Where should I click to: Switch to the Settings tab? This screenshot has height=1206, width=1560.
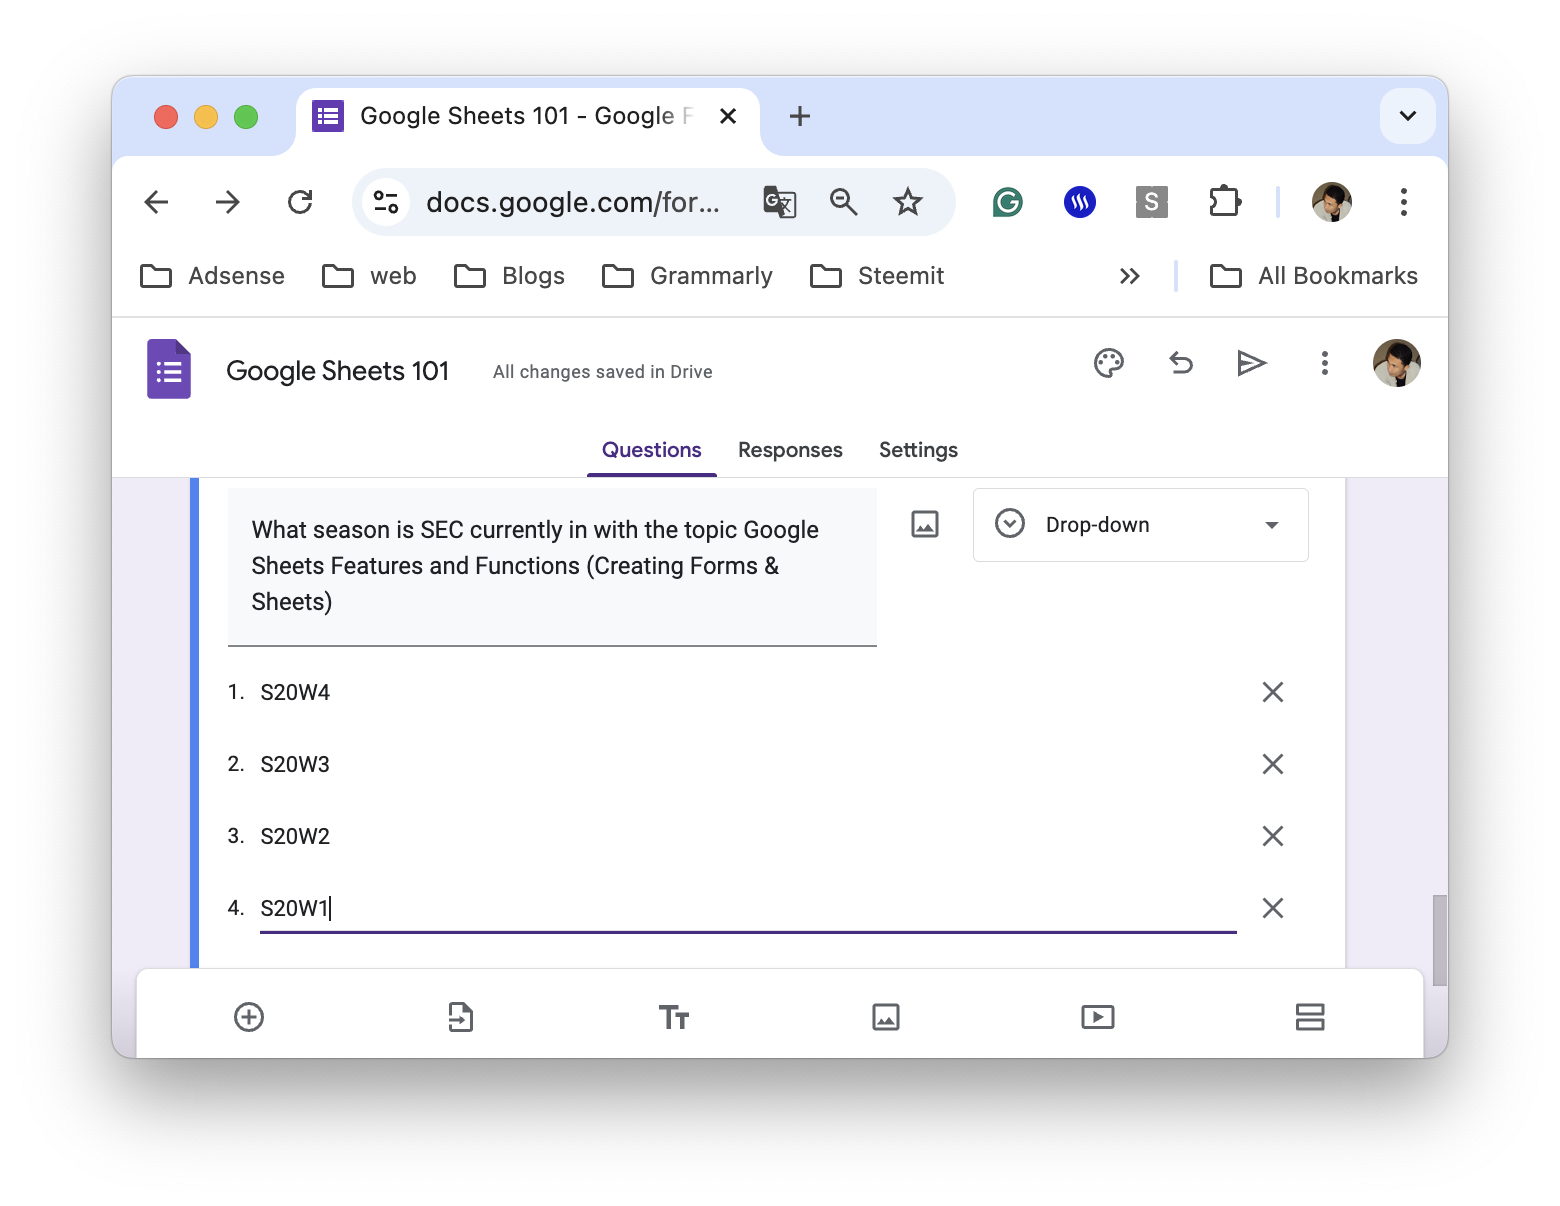tap(918, 450)
